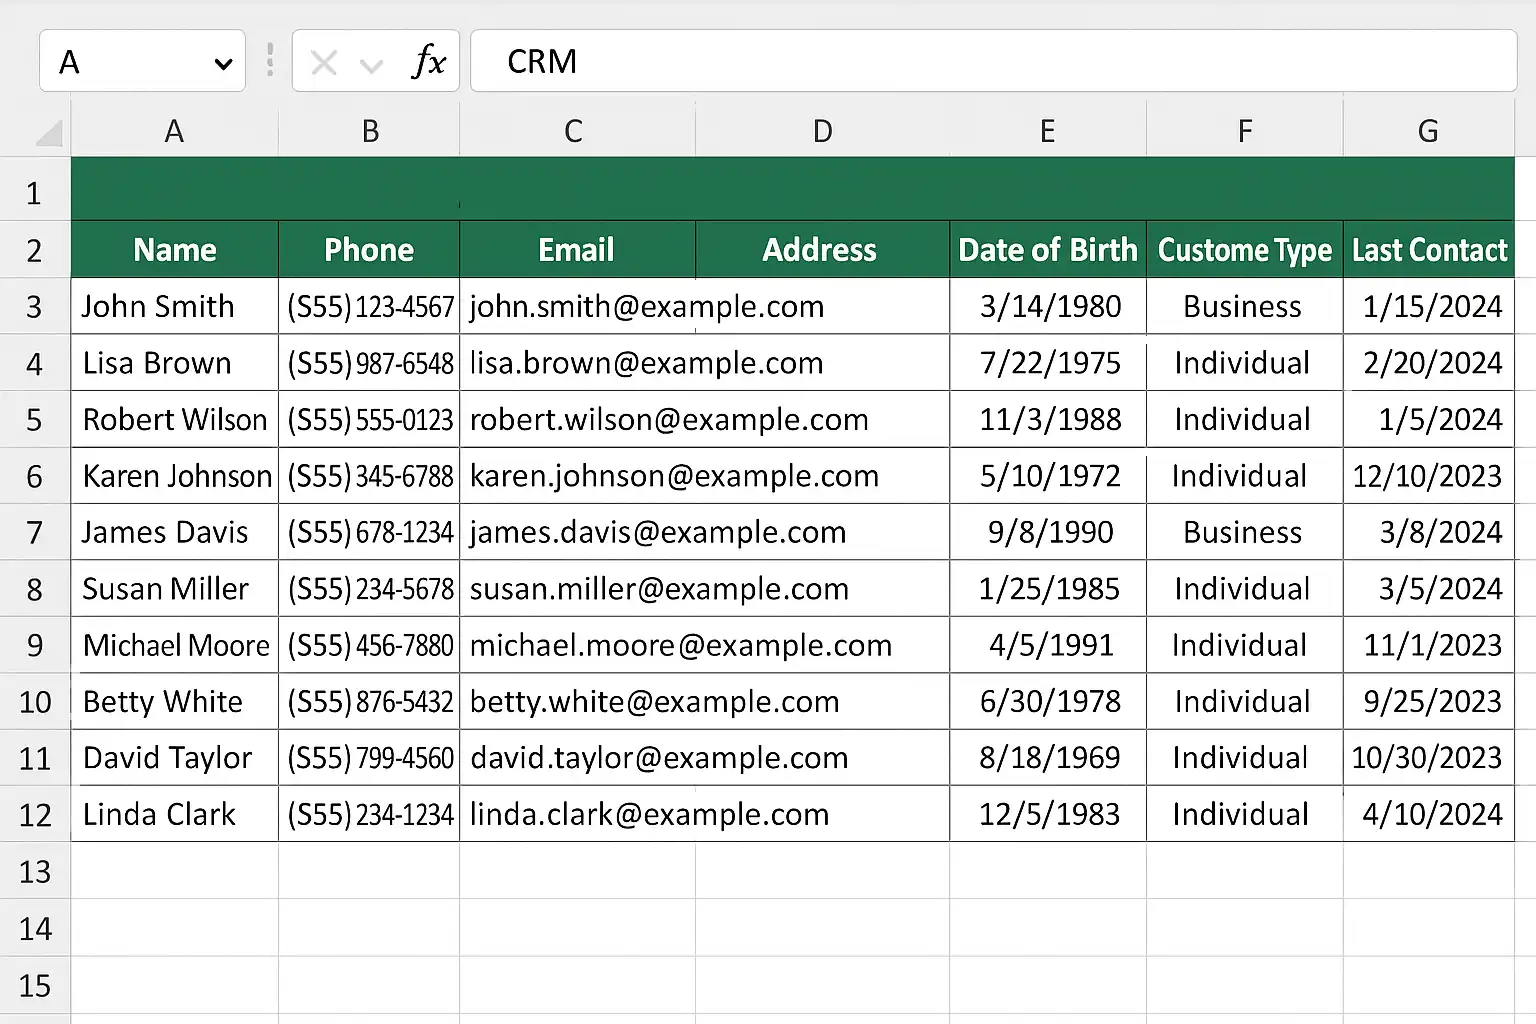The height and width of the screenshot is (1024, 1536).
Task: Click James Davis's Business customer type cell
Action: click(1243, 532)
